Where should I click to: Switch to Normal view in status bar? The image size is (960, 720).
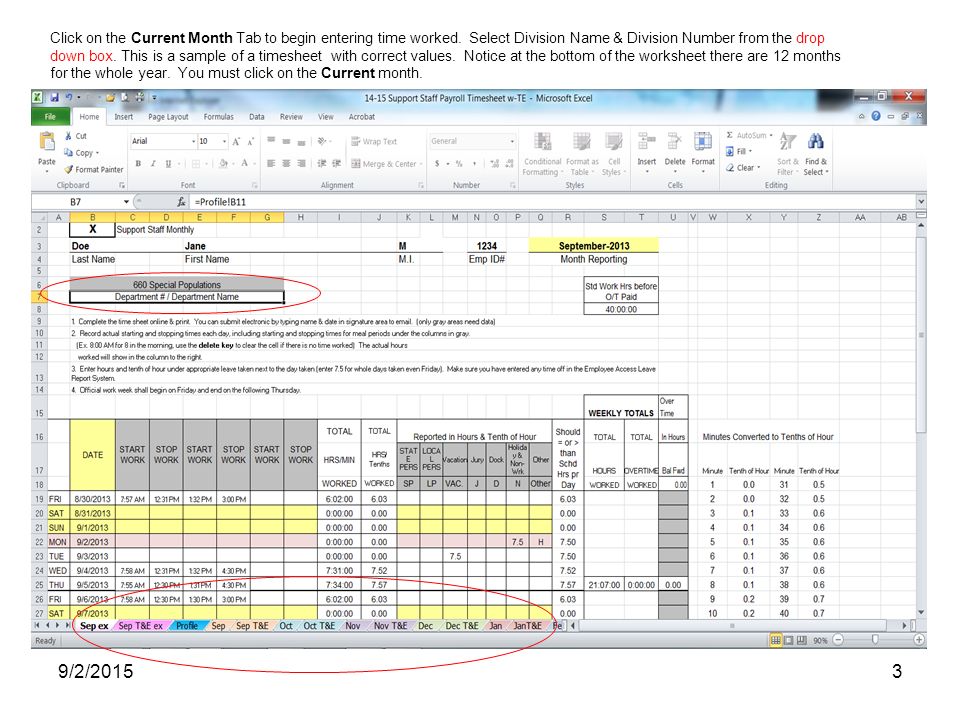(775, 640)
